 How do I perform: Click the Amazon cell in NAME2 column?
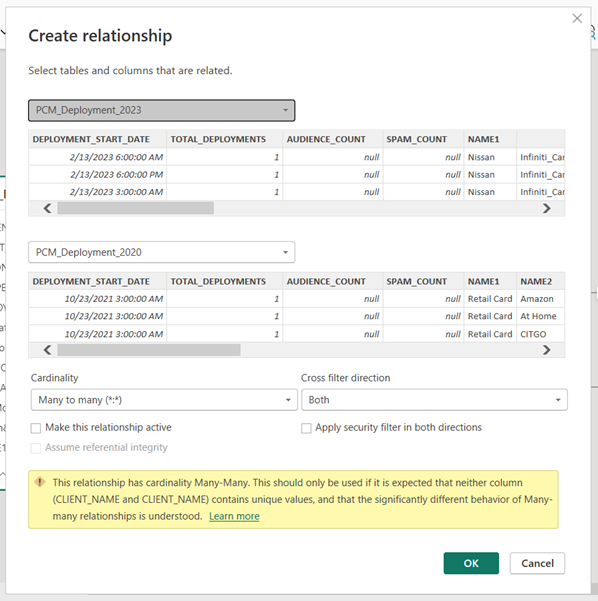tap(540, 299)
